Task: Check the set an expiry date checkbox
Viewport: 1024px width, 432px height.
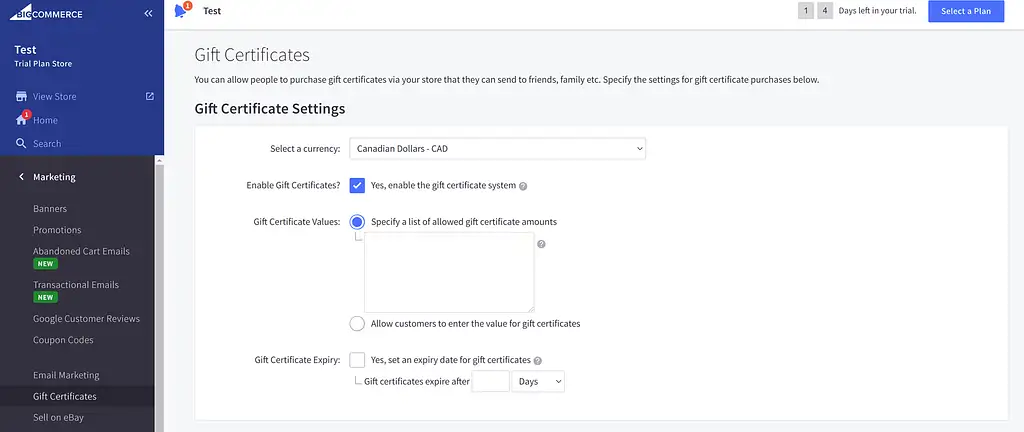Action: point(357,360)
